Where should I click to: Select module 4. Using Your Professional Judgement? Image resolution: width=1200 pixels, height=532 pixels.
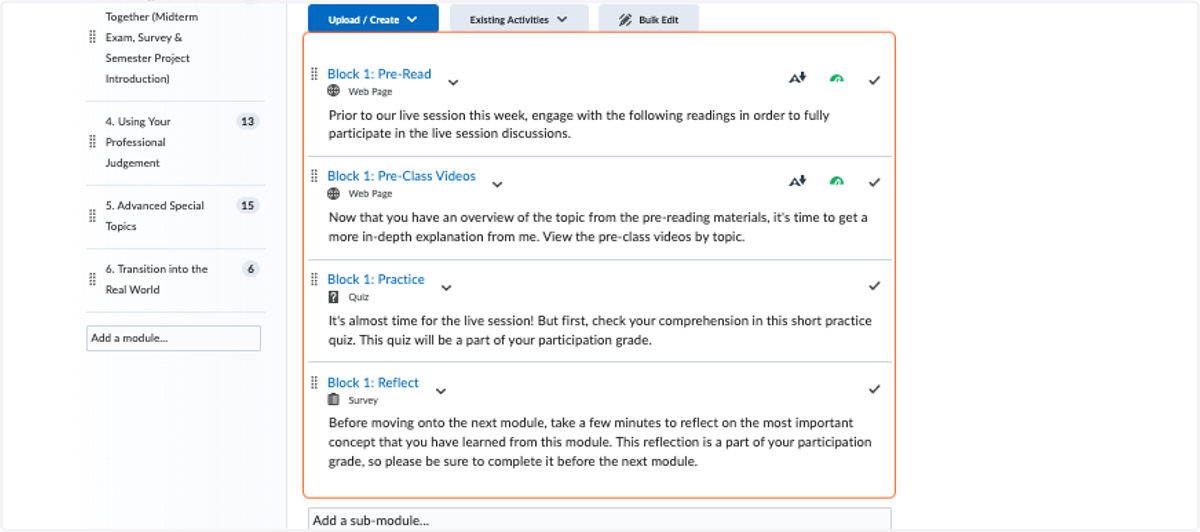[x=138, y=142]
